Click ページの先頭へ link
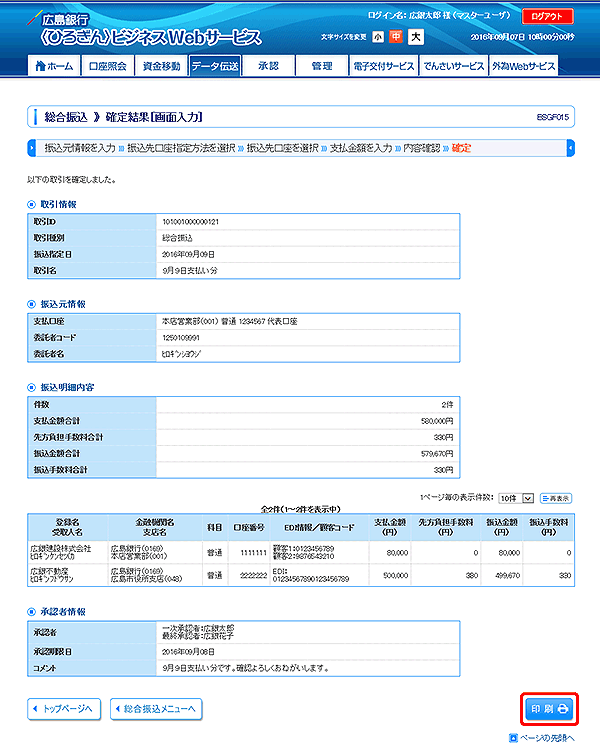Viewport: 600px width, 750px height. (x=542, y=738)
